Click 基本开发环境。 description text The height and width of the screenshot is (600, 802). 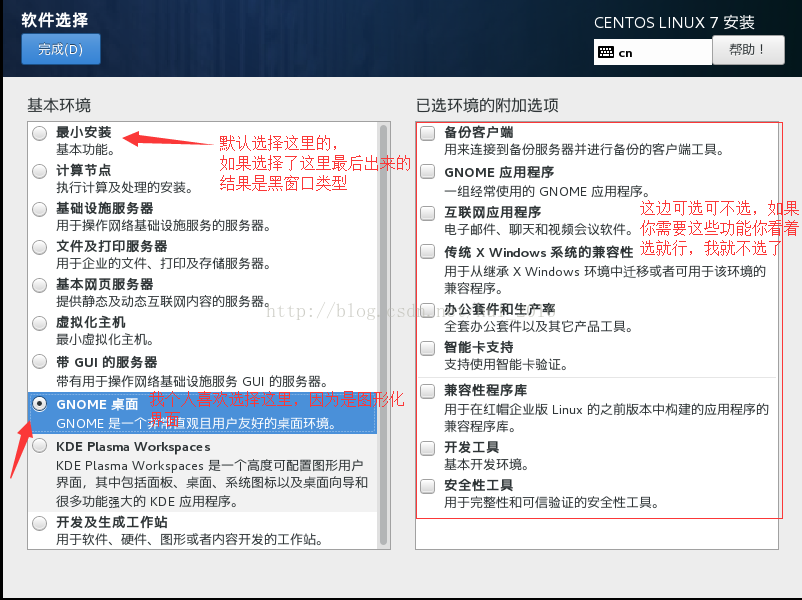(x=486, y=464)
